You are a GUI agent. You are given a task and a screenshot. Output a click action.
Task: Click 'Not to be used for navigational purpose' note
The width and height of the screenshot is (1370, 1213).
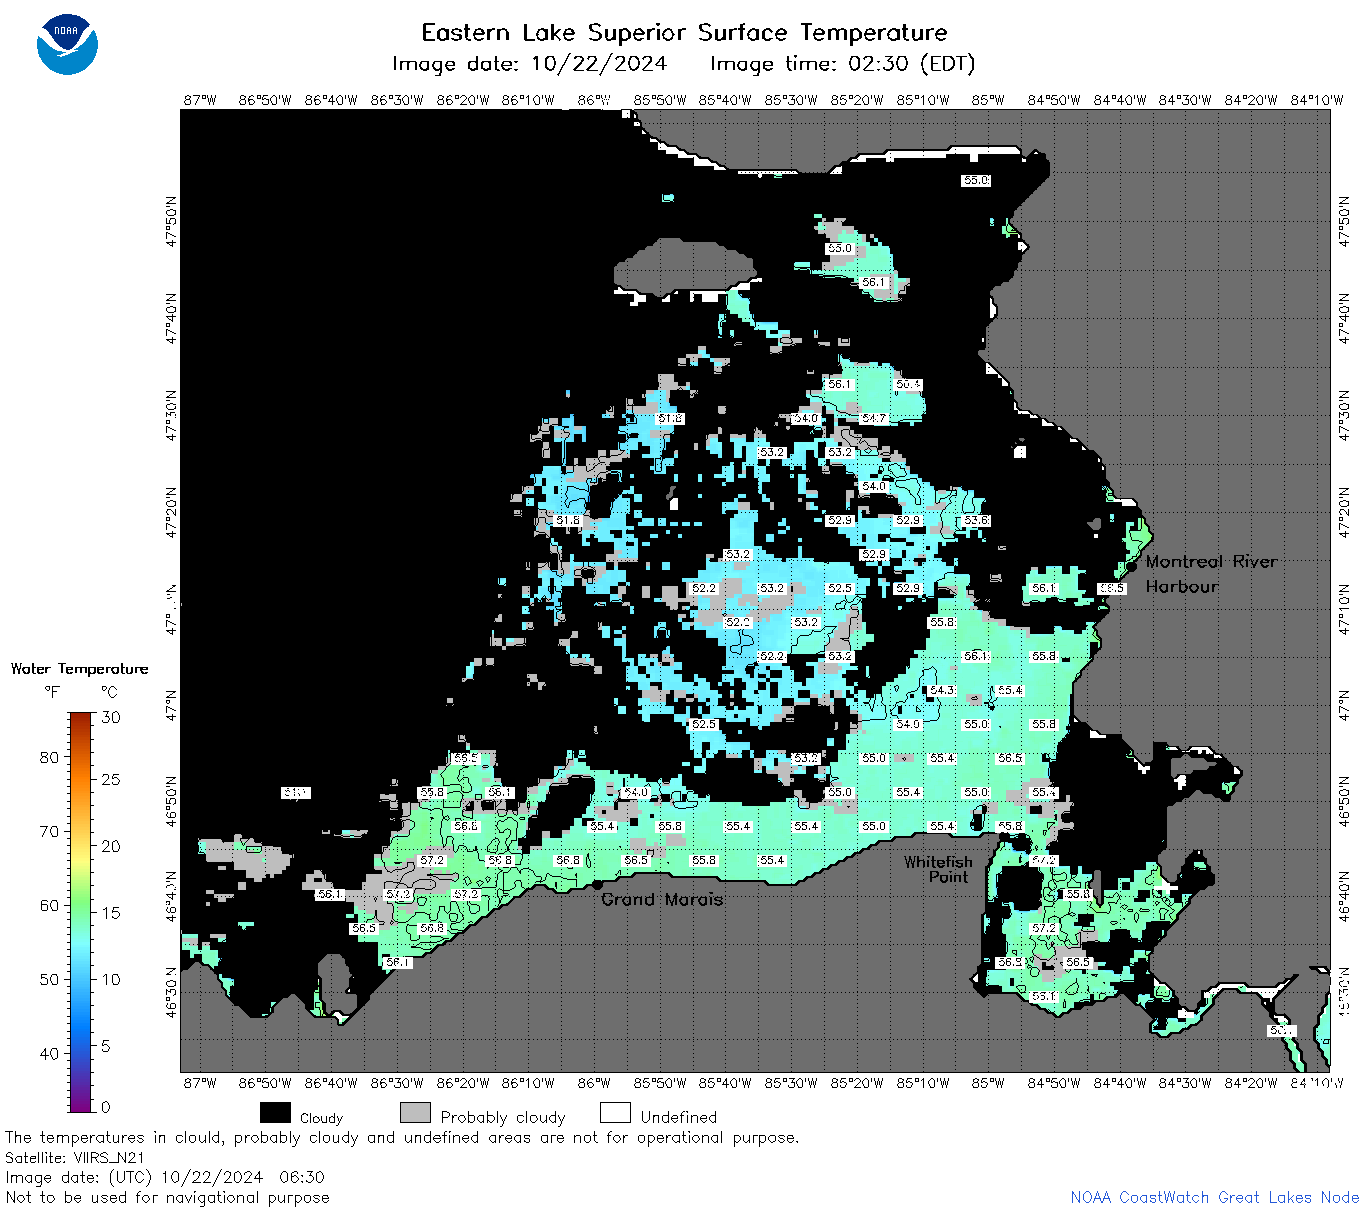(167, 1197)
